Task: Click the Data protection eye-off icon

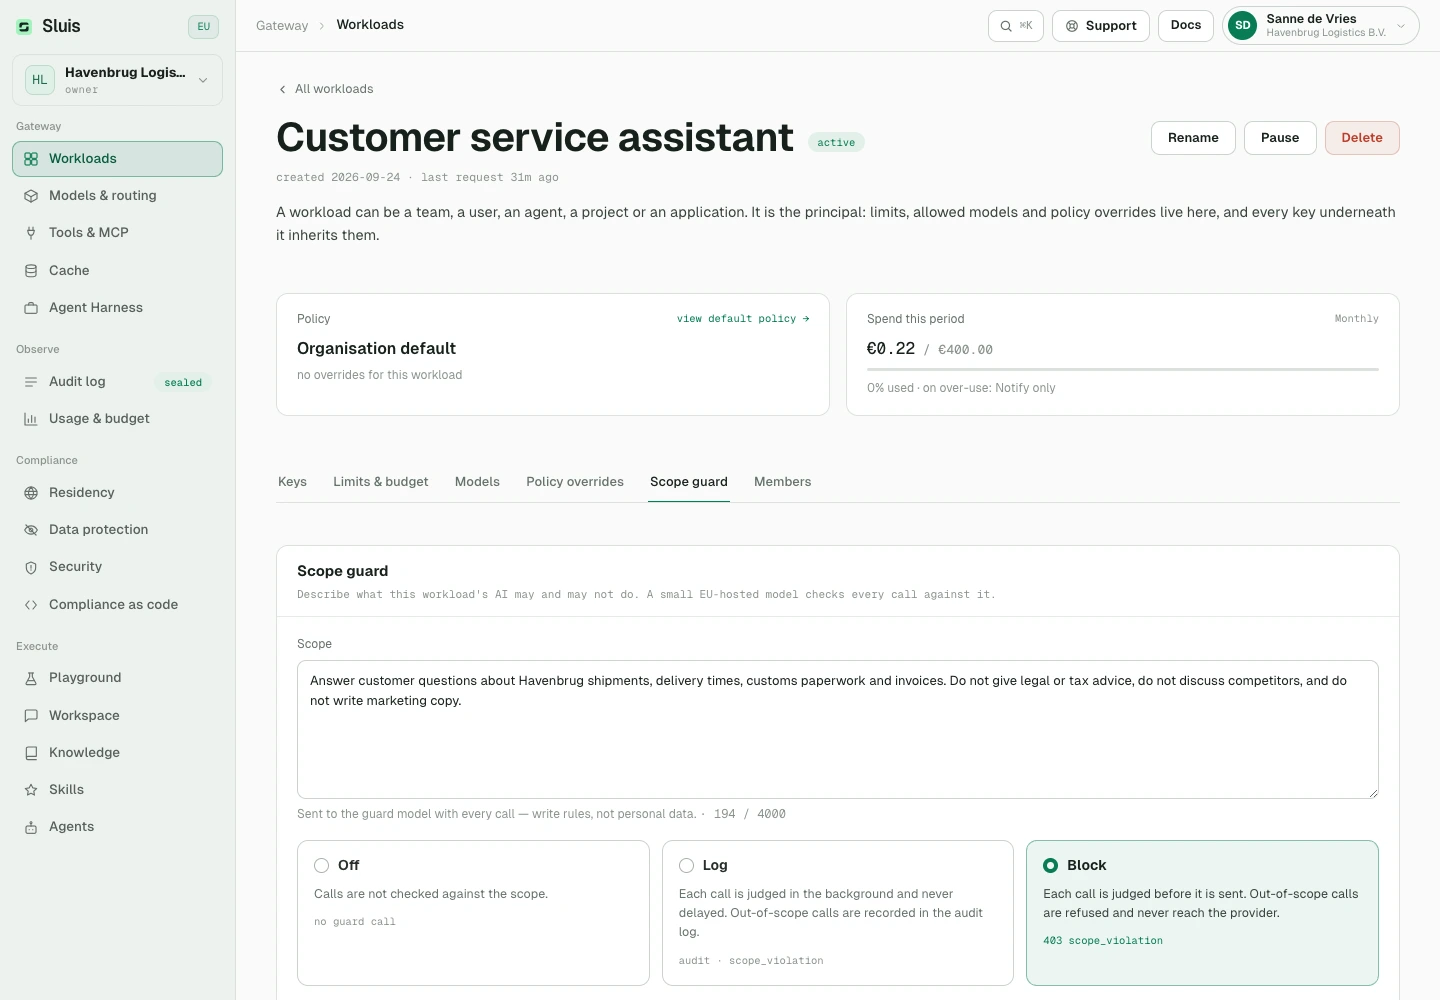Action: coord(31,530)
